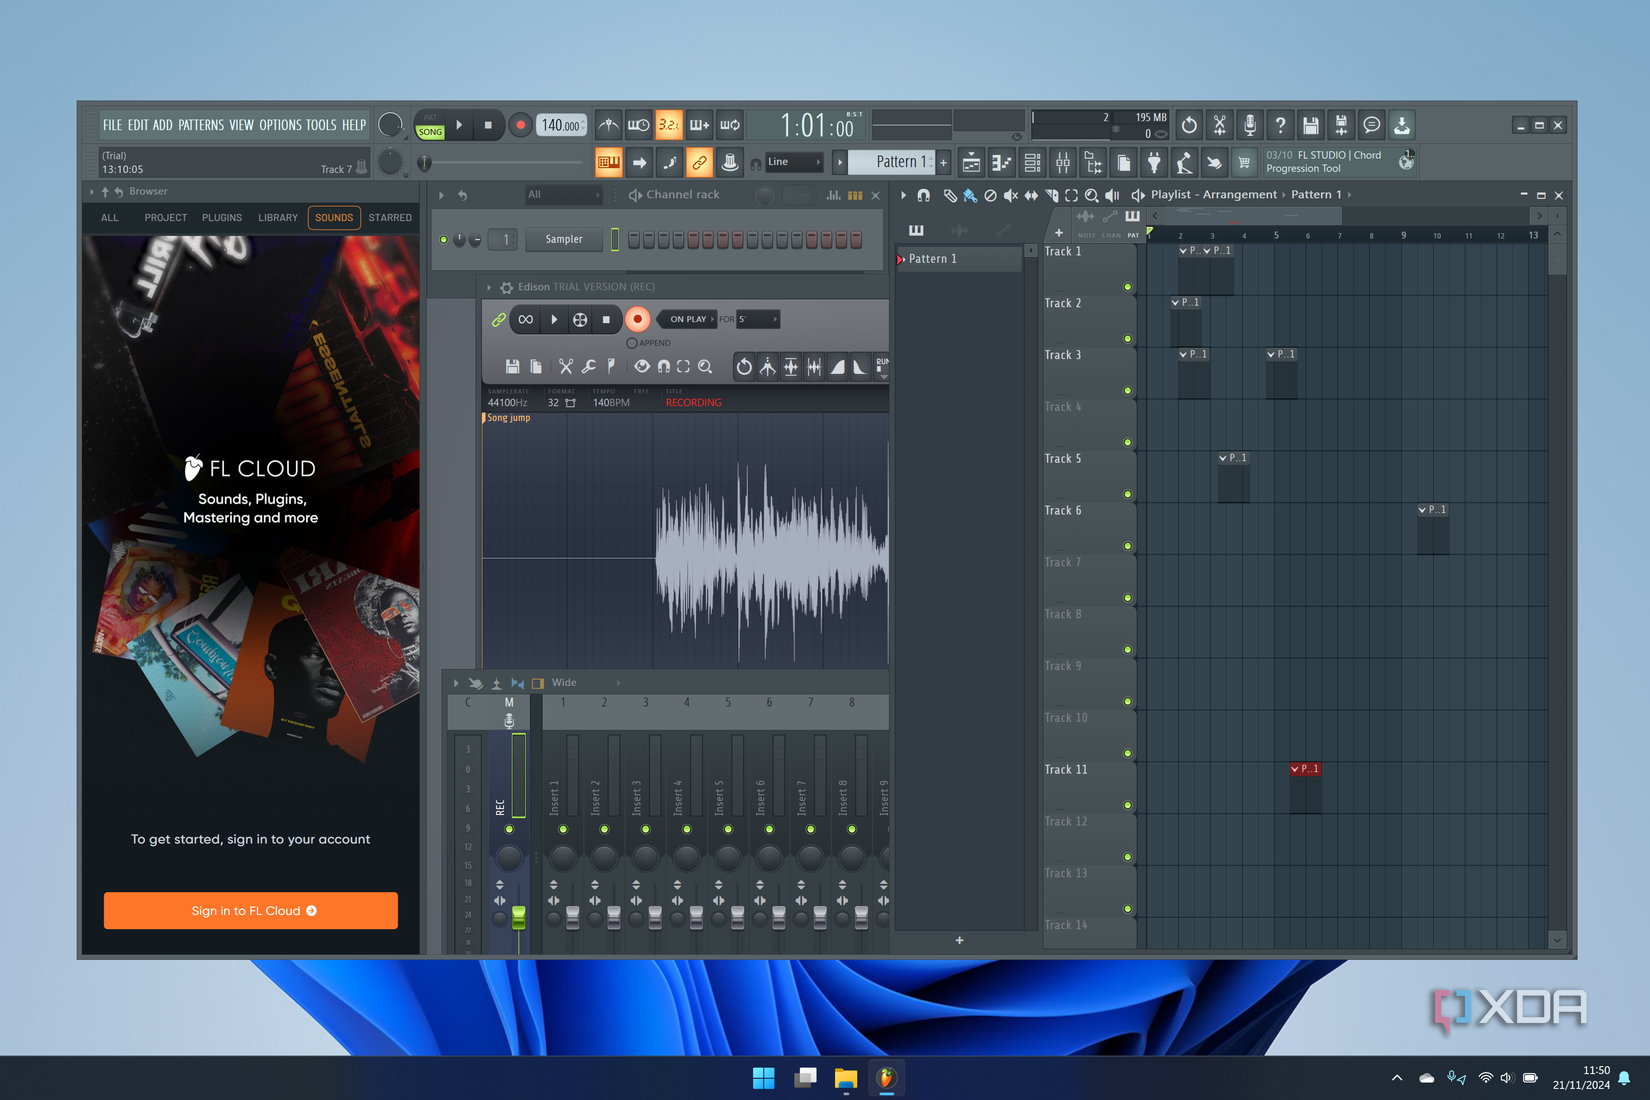Click the undo history circular arrow icon
This screenshot has height=1100, width=1650.
1189,125
